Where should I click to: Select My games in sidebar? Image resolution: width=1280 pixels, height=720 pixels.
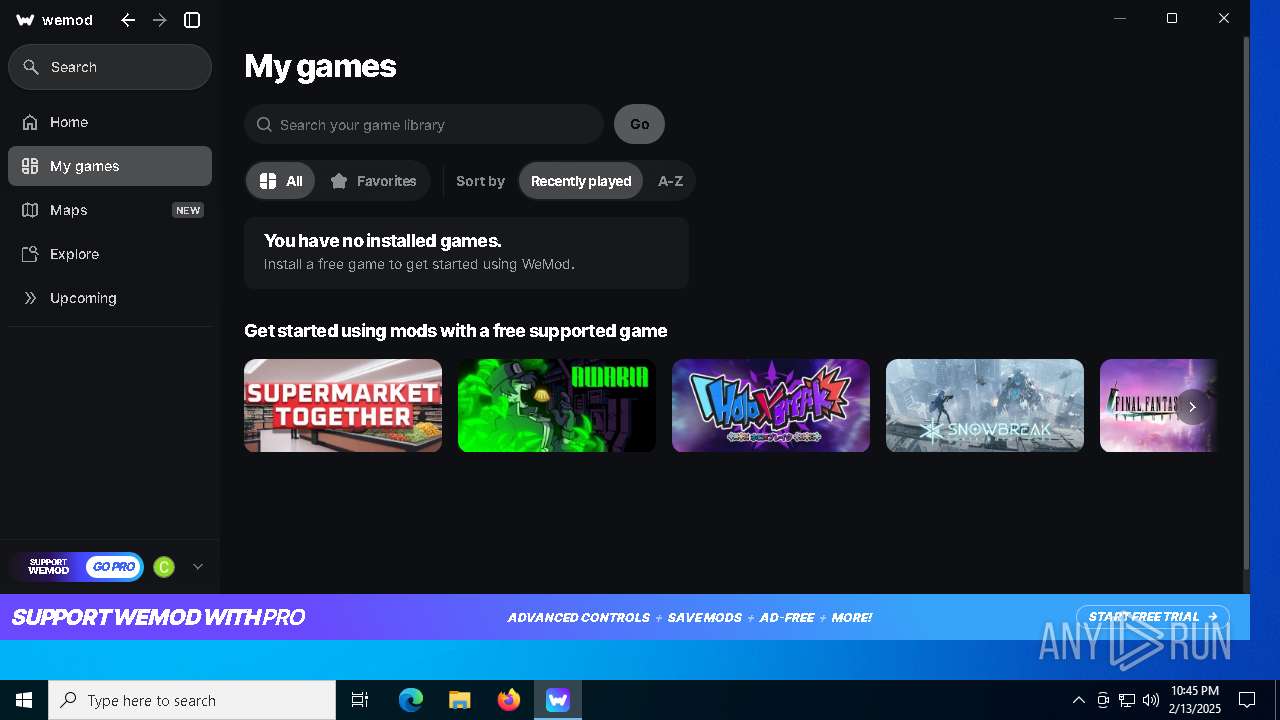(x=110, y=166)
